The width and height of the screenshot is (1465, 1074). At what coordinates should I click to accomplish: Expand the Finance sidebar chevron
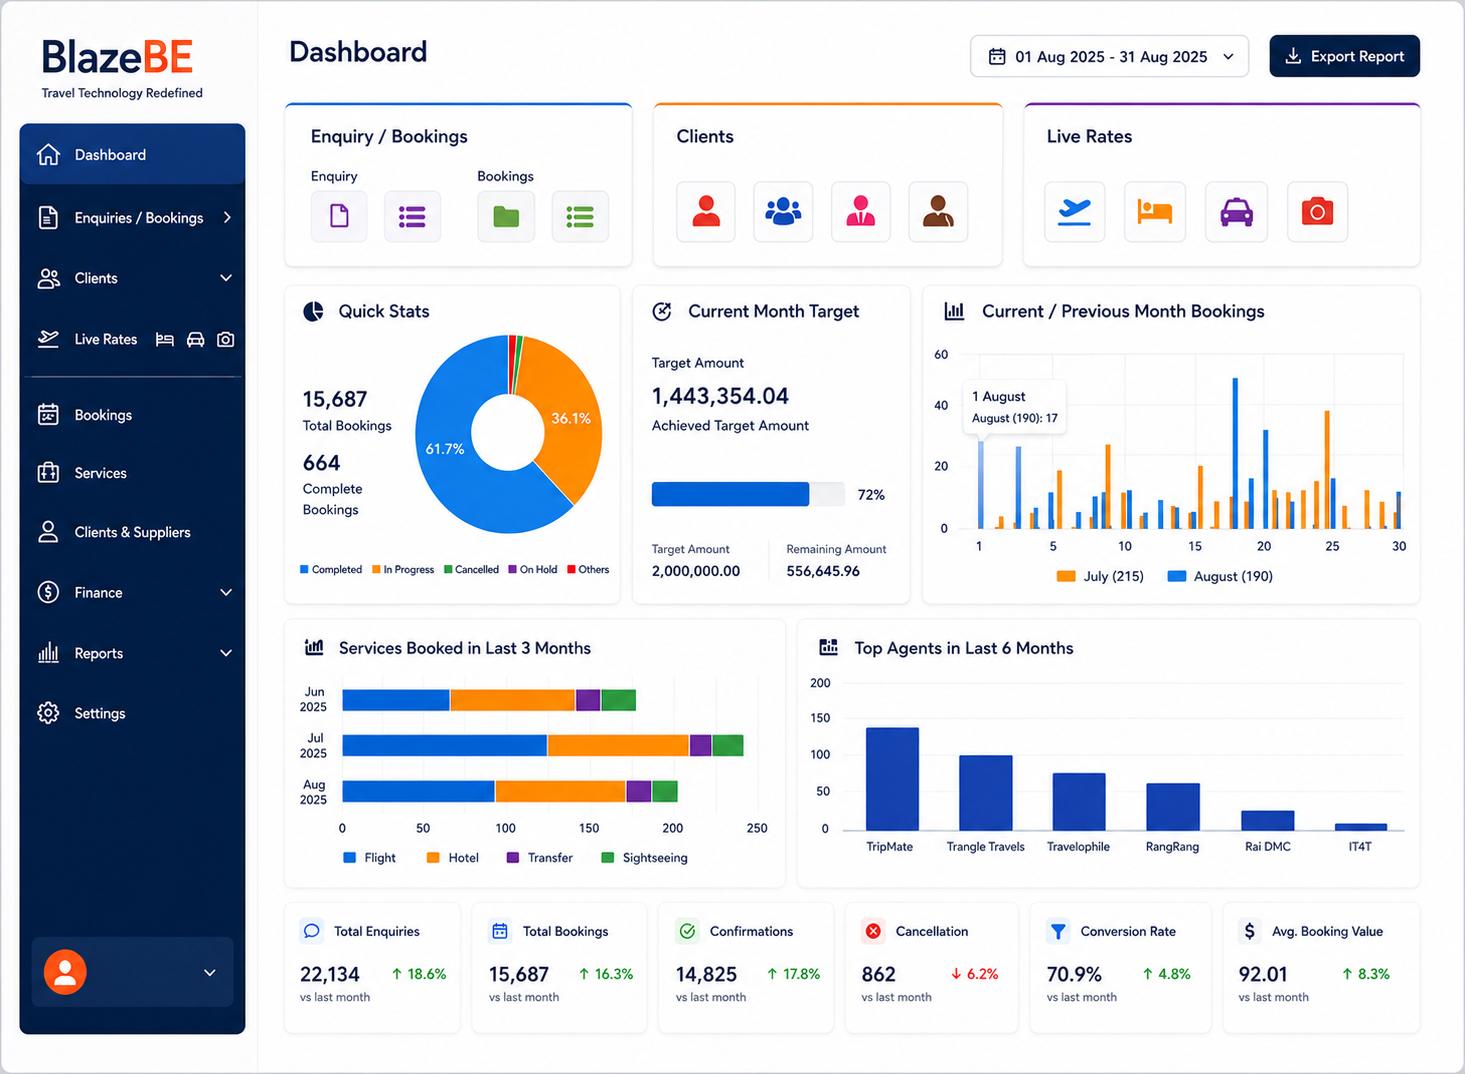point(226,592)
